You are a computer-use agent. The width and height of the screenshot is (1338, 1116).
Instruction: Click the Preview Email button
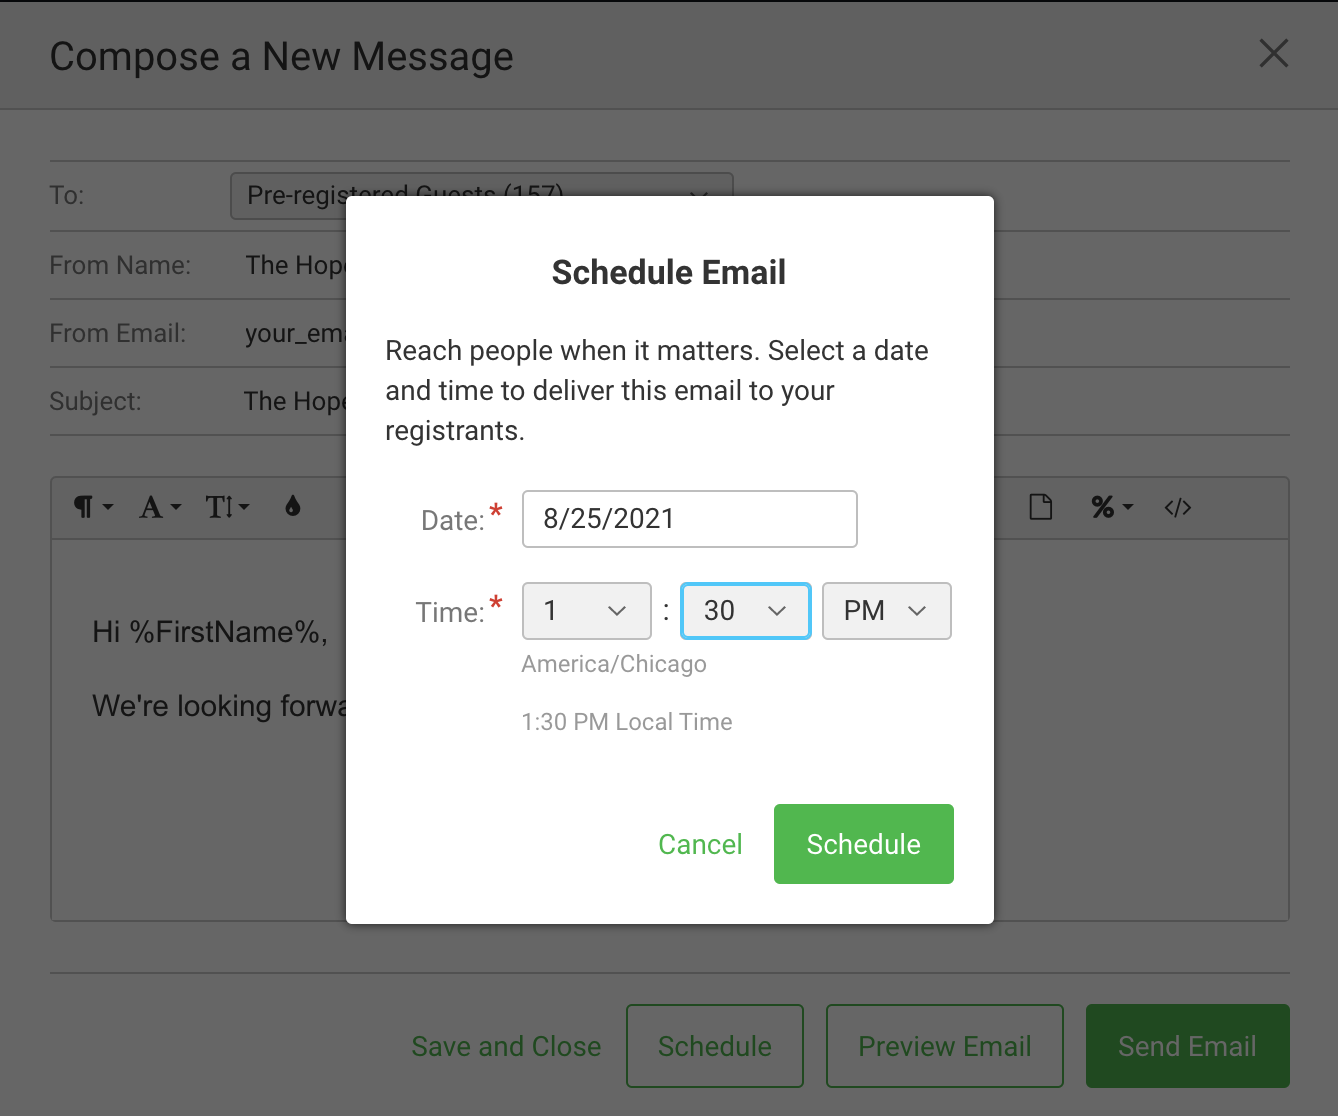coord(944,1046)
